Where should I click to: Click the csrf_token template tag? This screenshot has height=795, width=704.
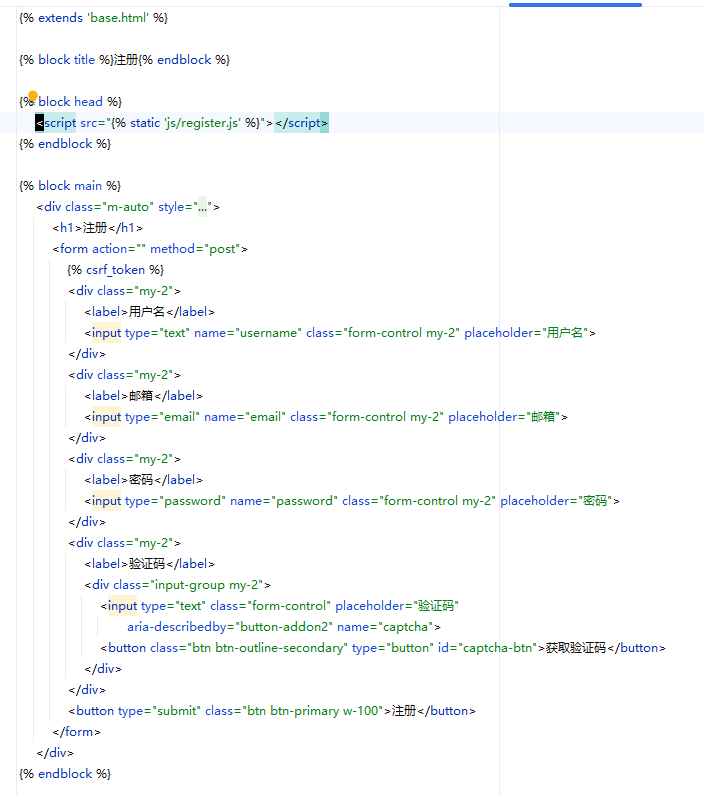click(x=115, y=270)
